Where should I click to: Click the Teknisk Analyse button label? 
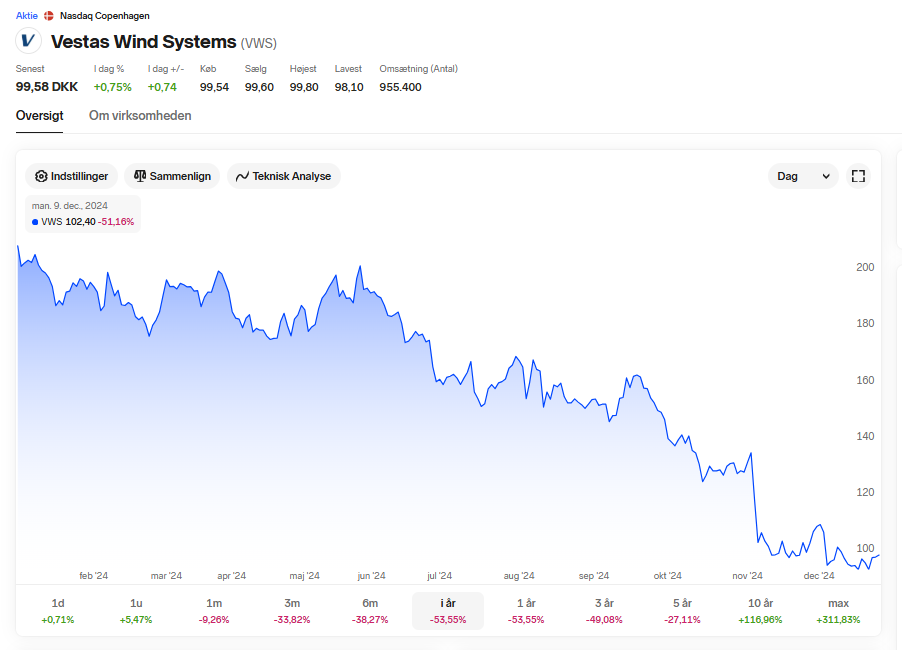click(292, 176)
